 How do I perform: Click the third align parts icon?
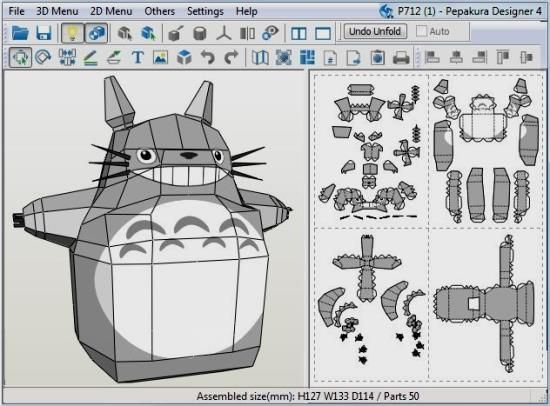(x=479, y=57)
